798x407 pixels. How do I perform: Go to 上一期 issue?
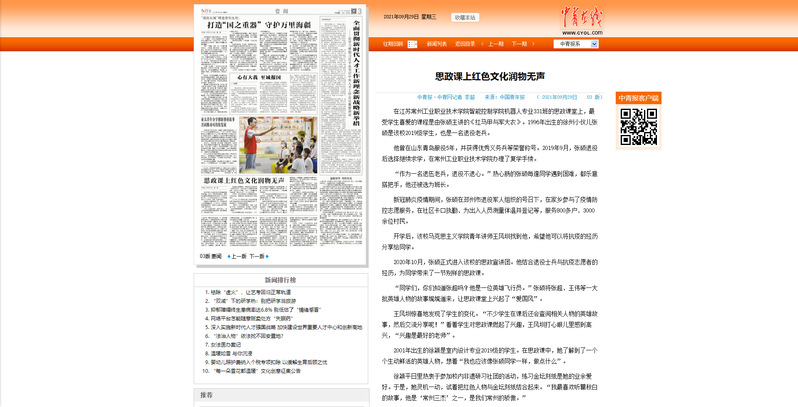tap(497, 44)
